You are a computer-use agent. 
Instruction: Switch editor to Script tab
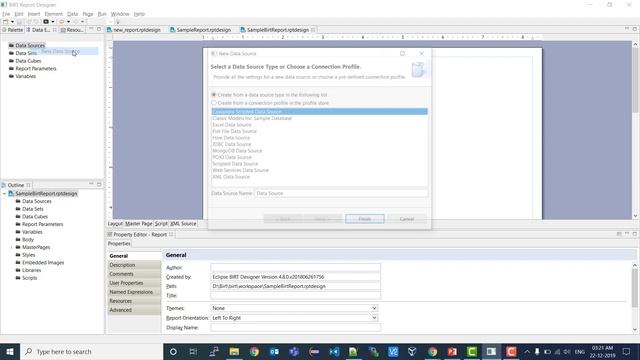coord(161,224)
